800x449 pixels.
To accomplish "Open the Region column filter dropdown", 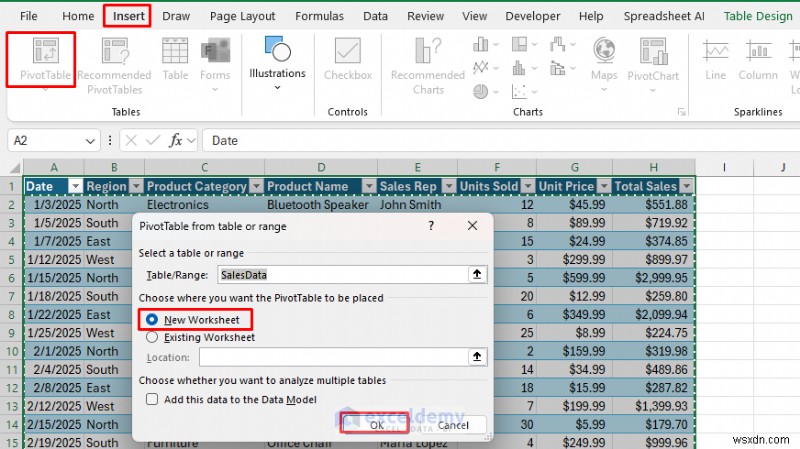I will click(x=136, y=186).
